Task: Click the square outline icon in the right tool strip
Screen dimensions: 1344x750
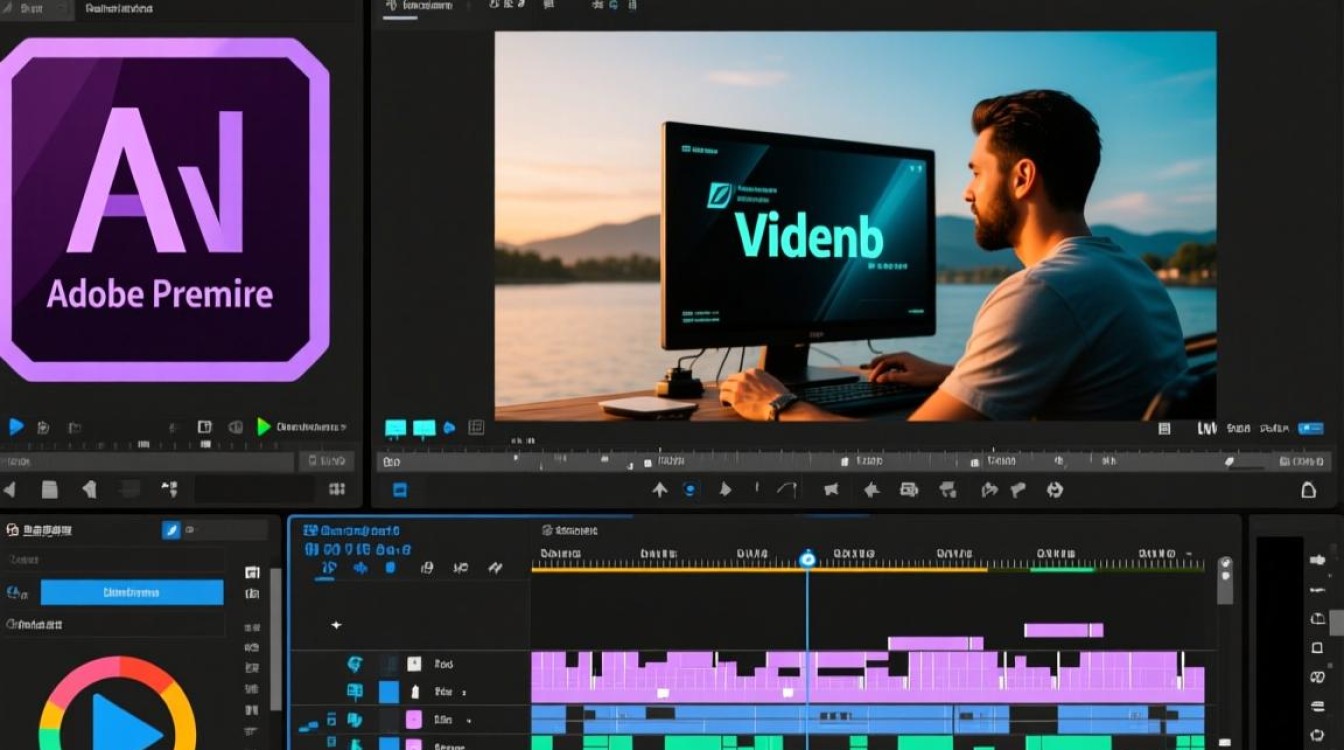Action: click(x=1318, y=650)
